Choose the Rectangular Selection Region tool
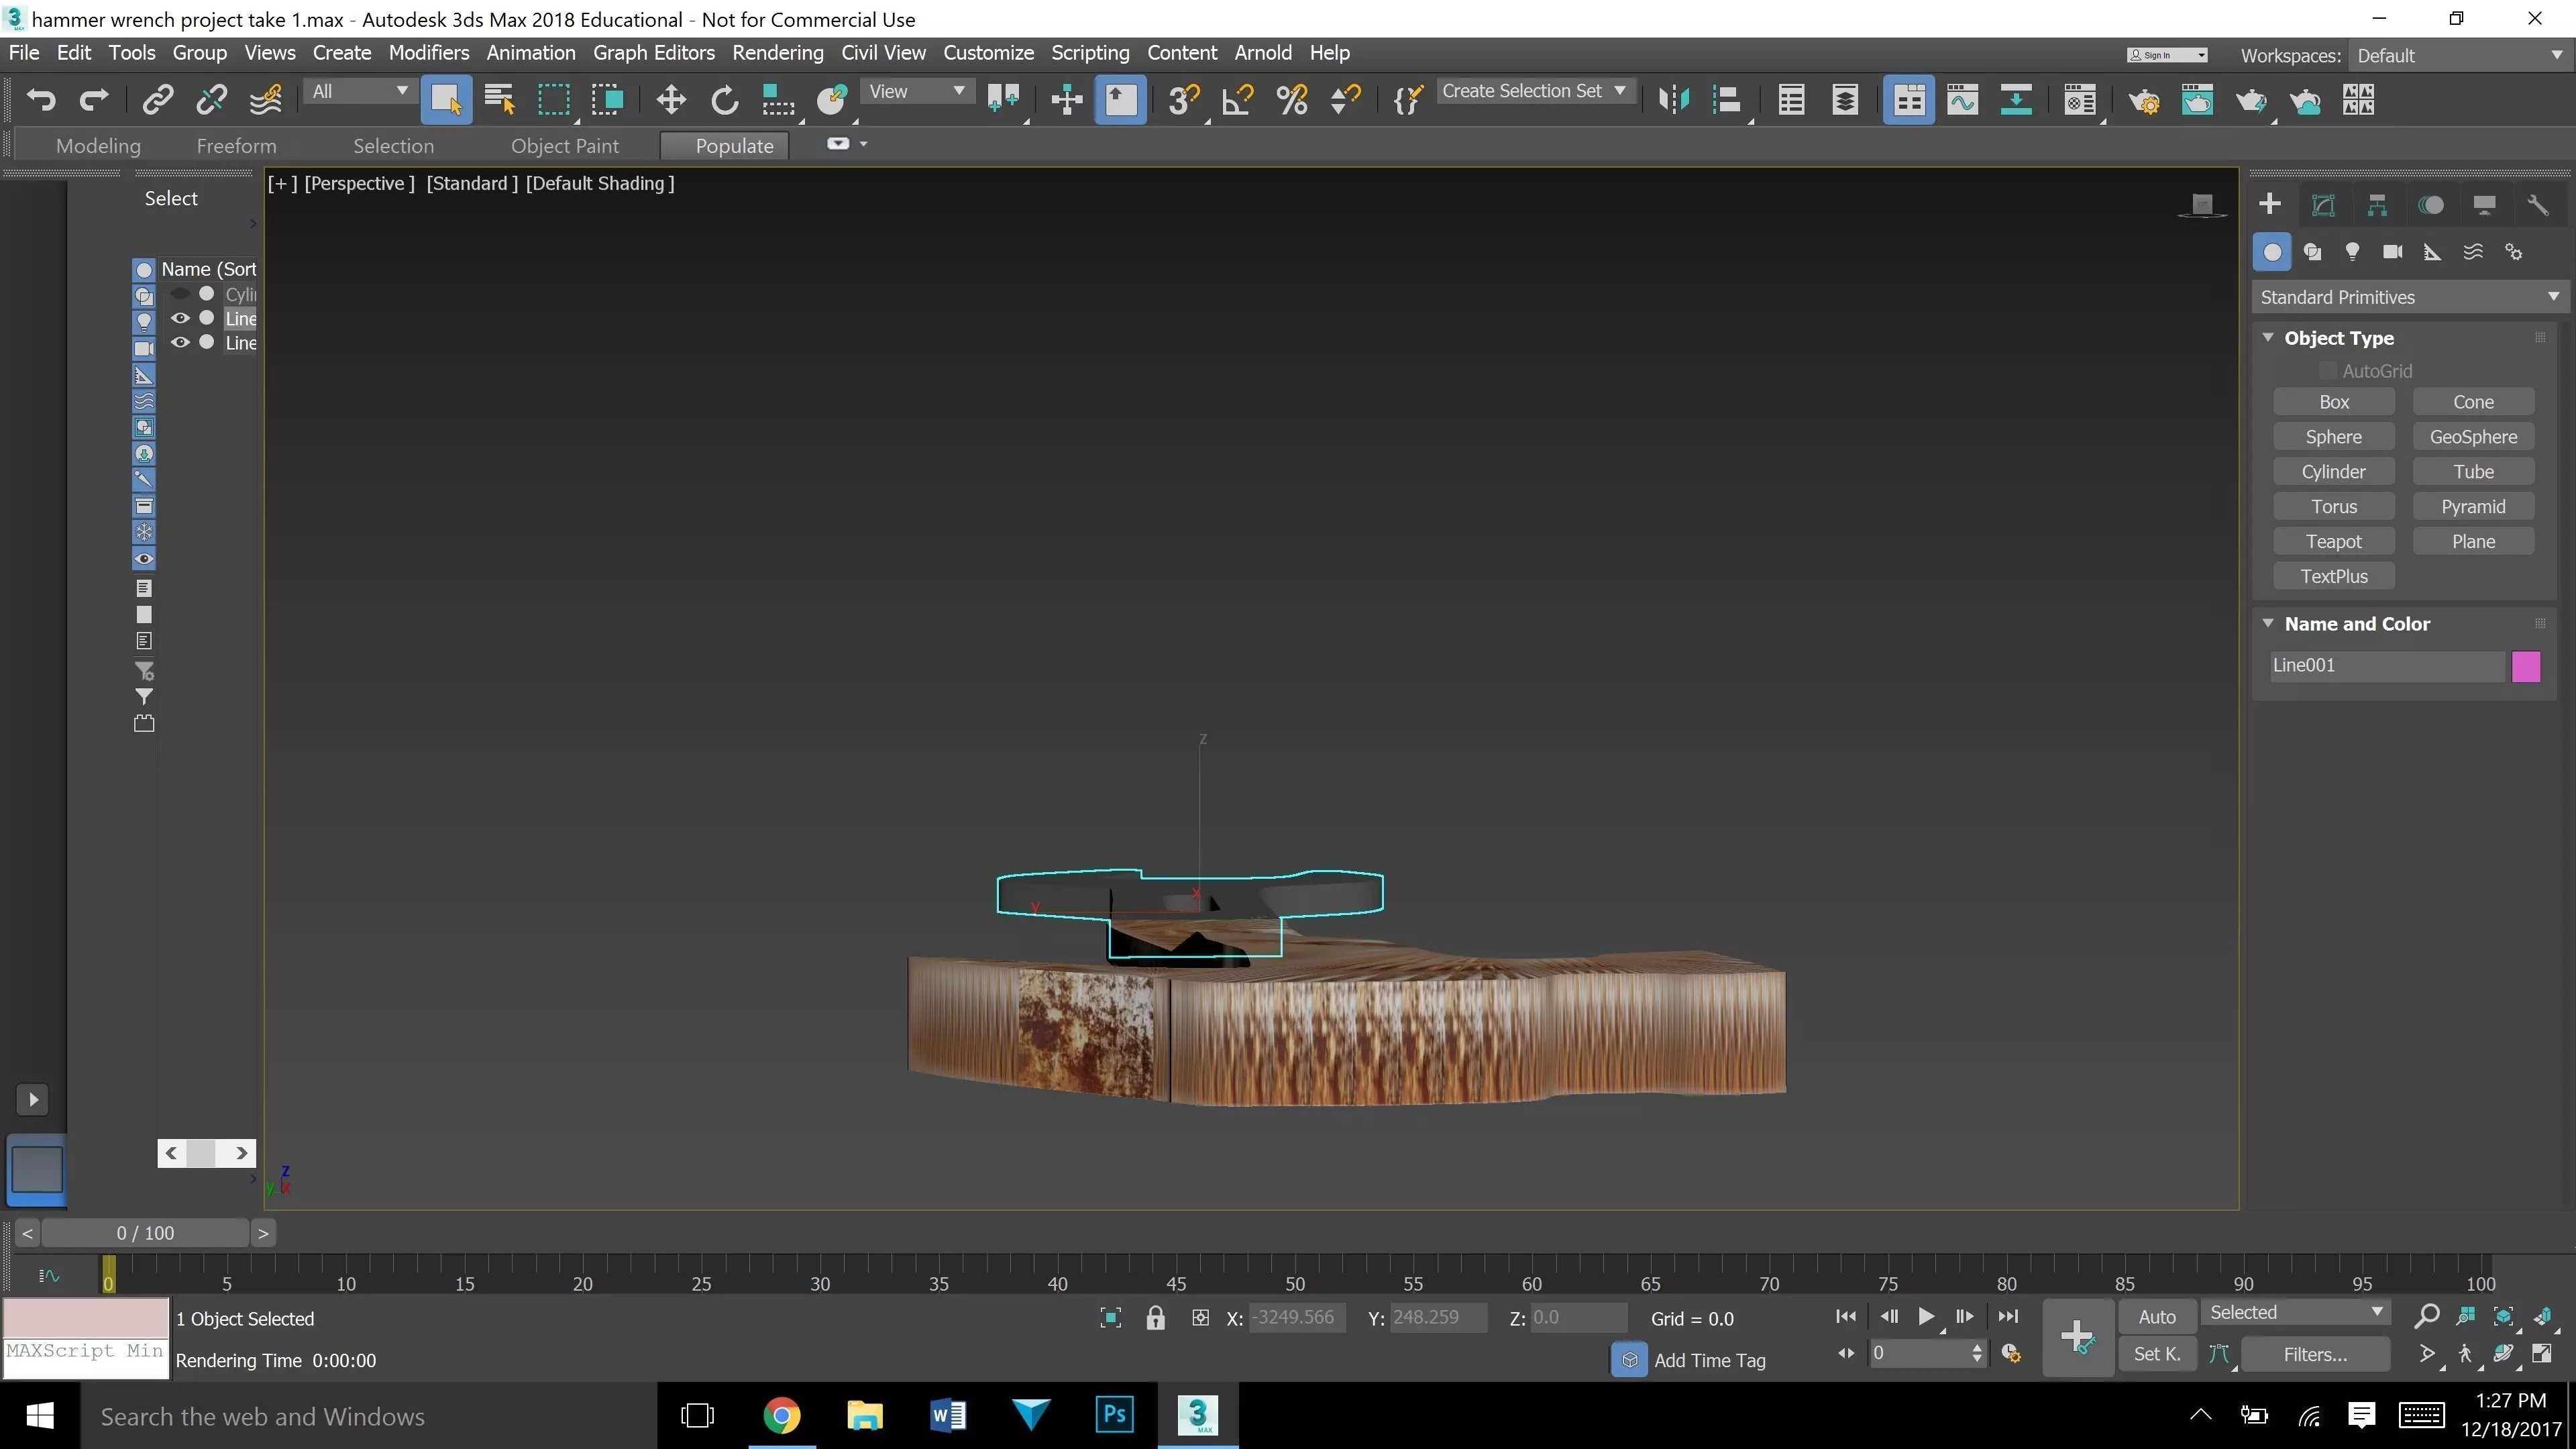The height and width of the screenshot is (1449, 2576). 553,99
